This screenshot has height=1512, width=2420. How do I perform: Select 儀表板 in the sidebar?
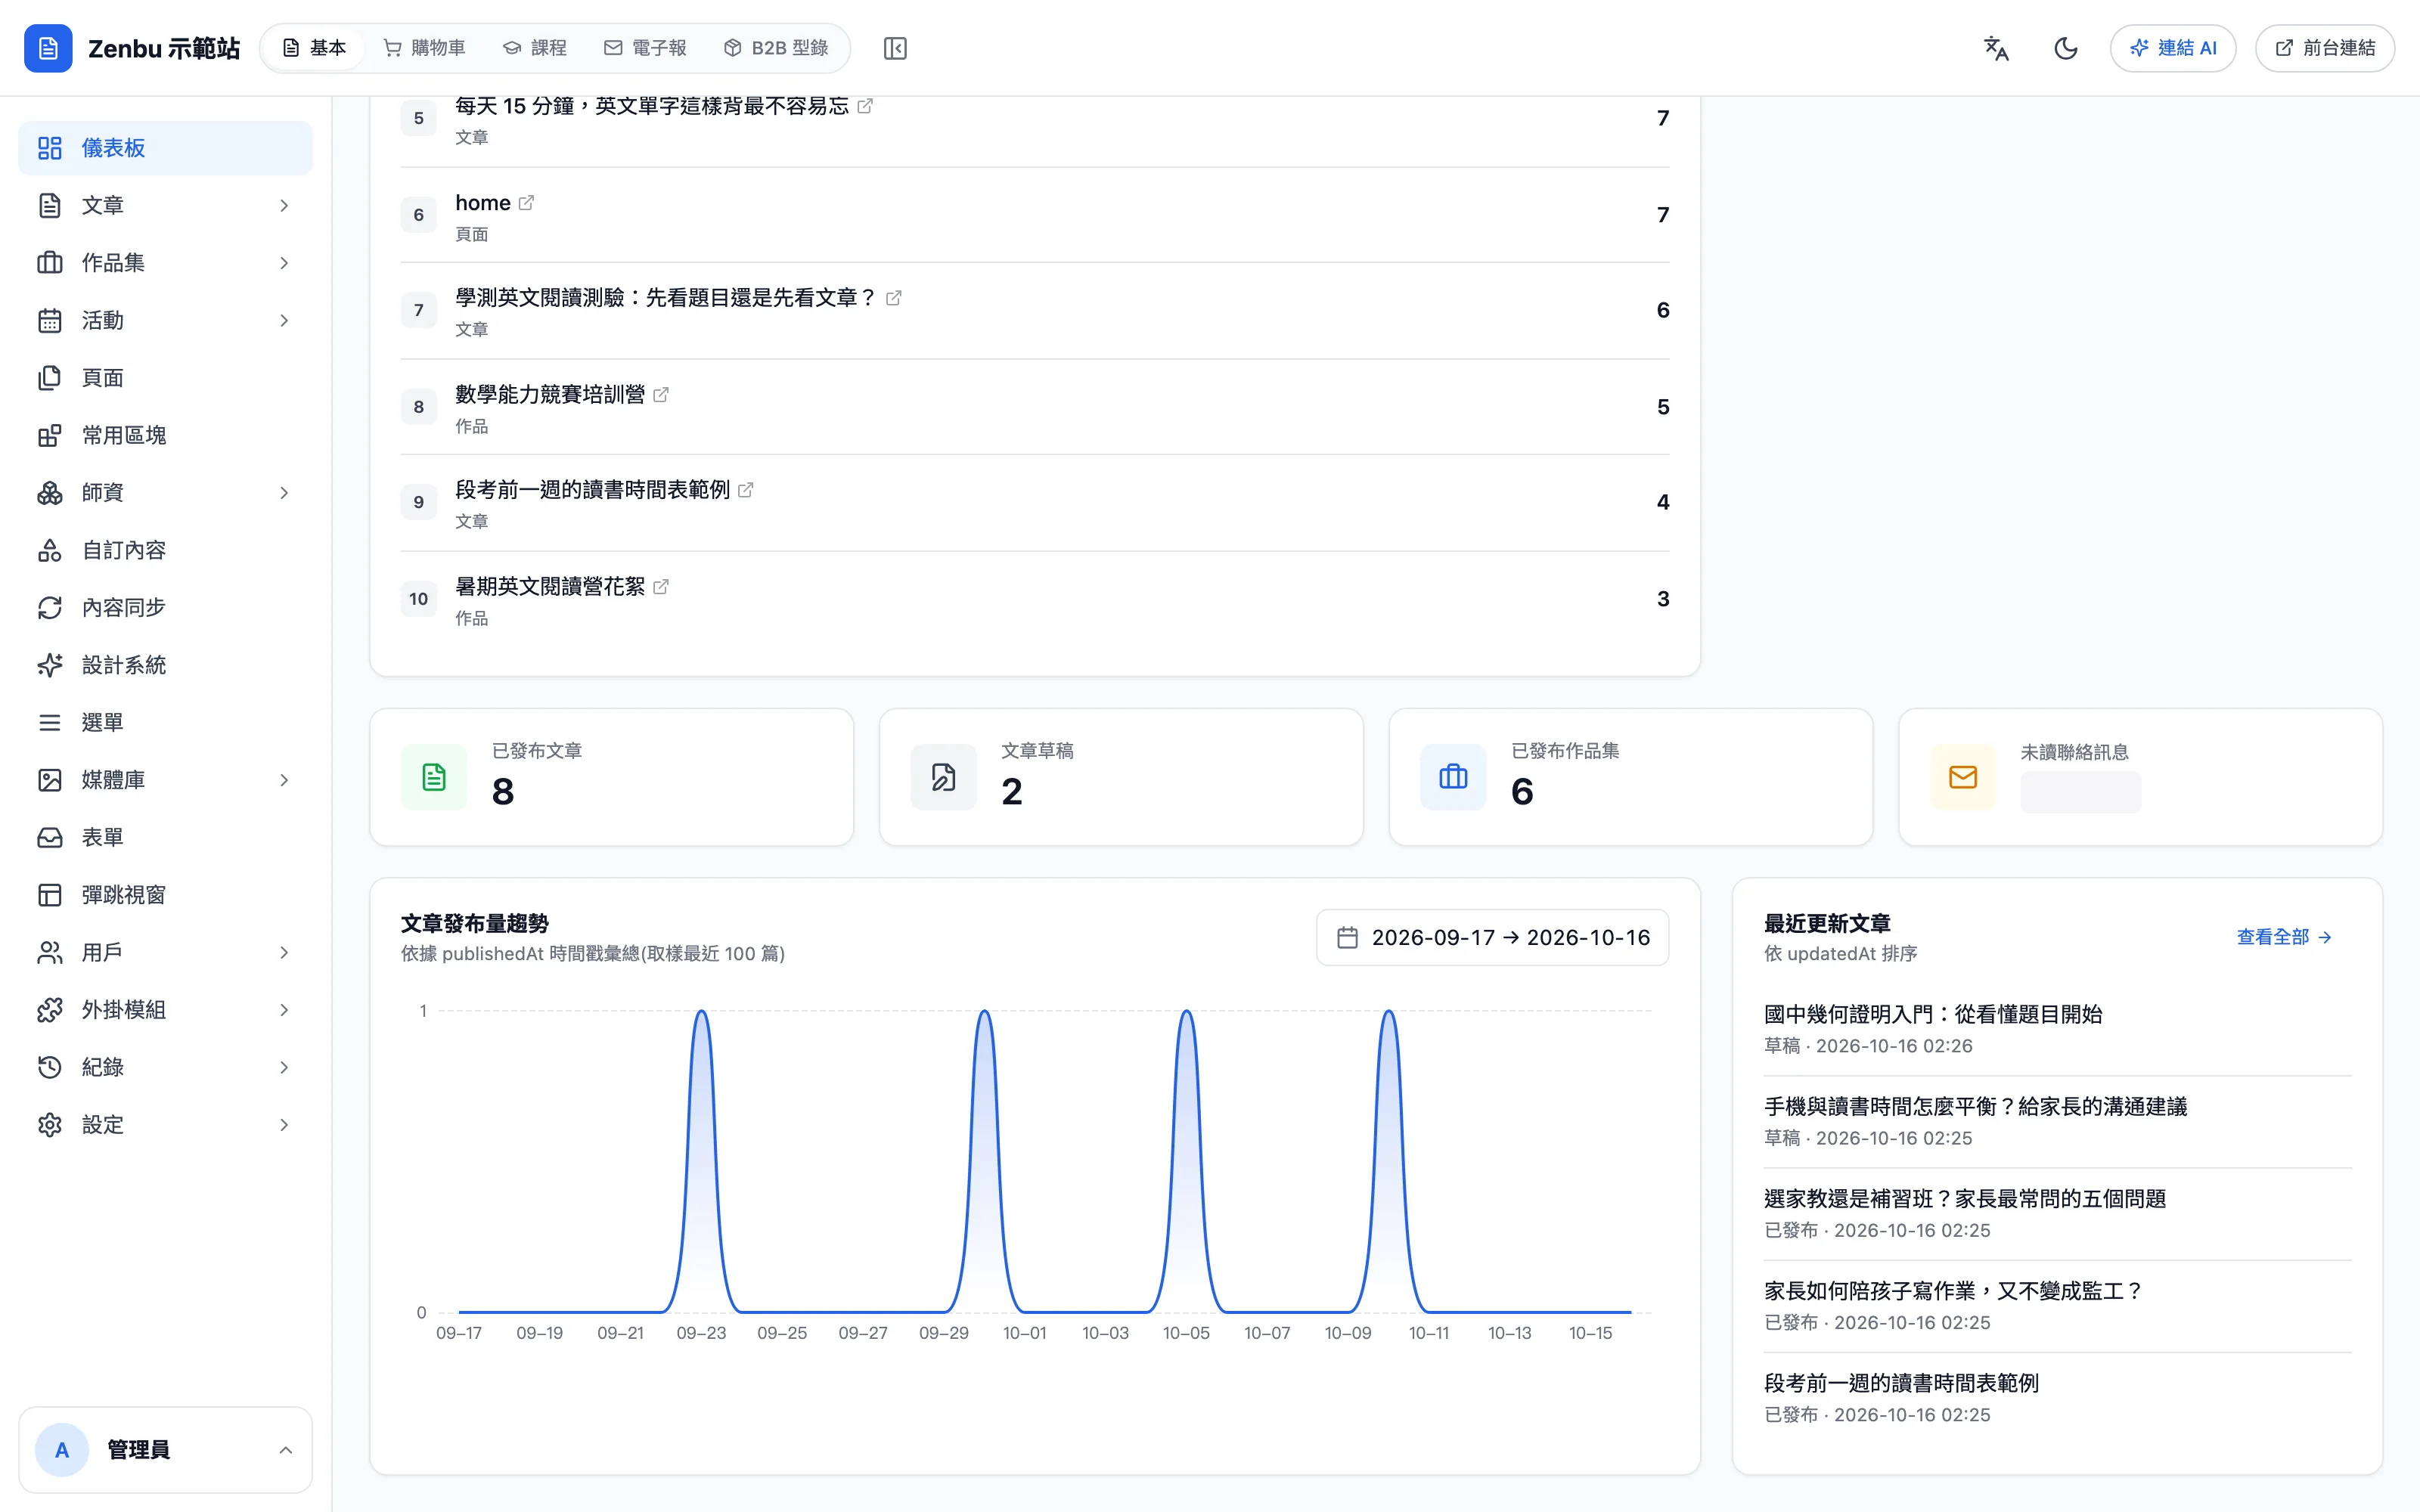(165, 148)
